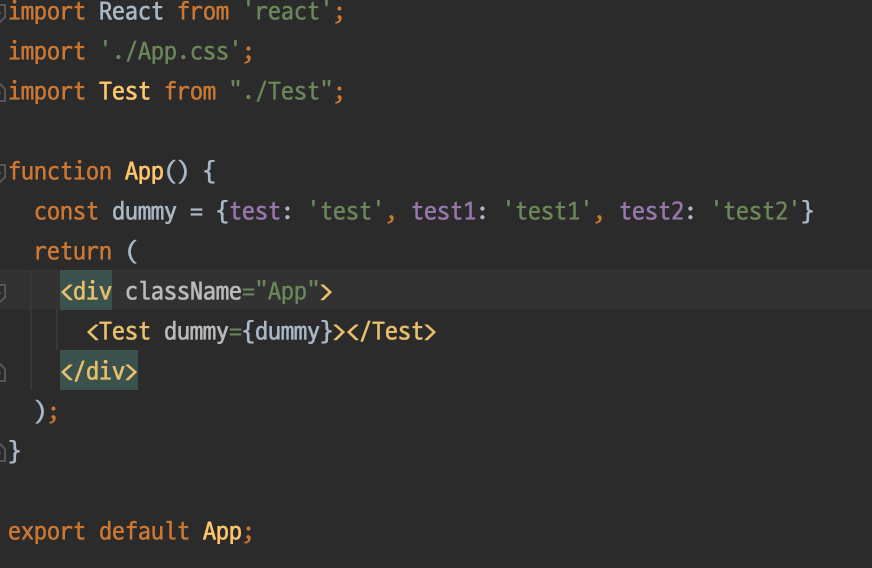Image resolution: width=872 pixels, height=568 pixels.
Task: Click the dummy variable name in const declaration
Action: pos(144,212)
